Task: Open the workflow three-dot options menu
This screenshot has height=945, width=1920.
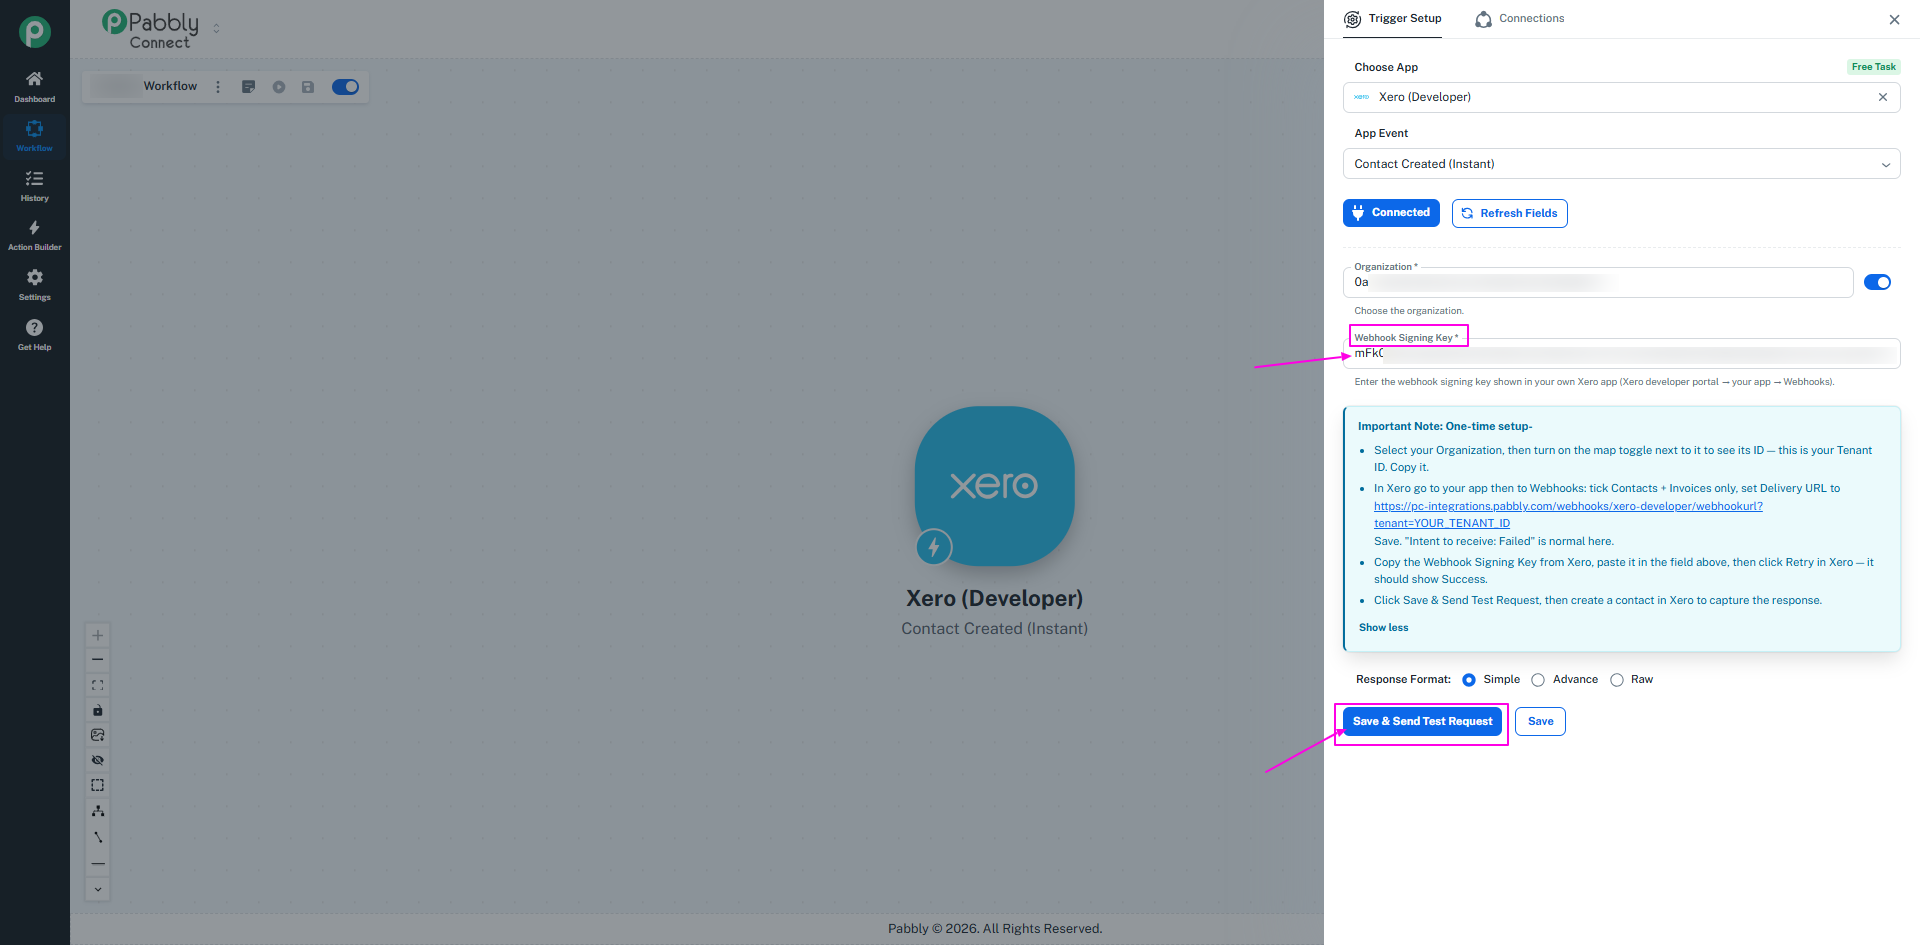Action: point(218,87)
